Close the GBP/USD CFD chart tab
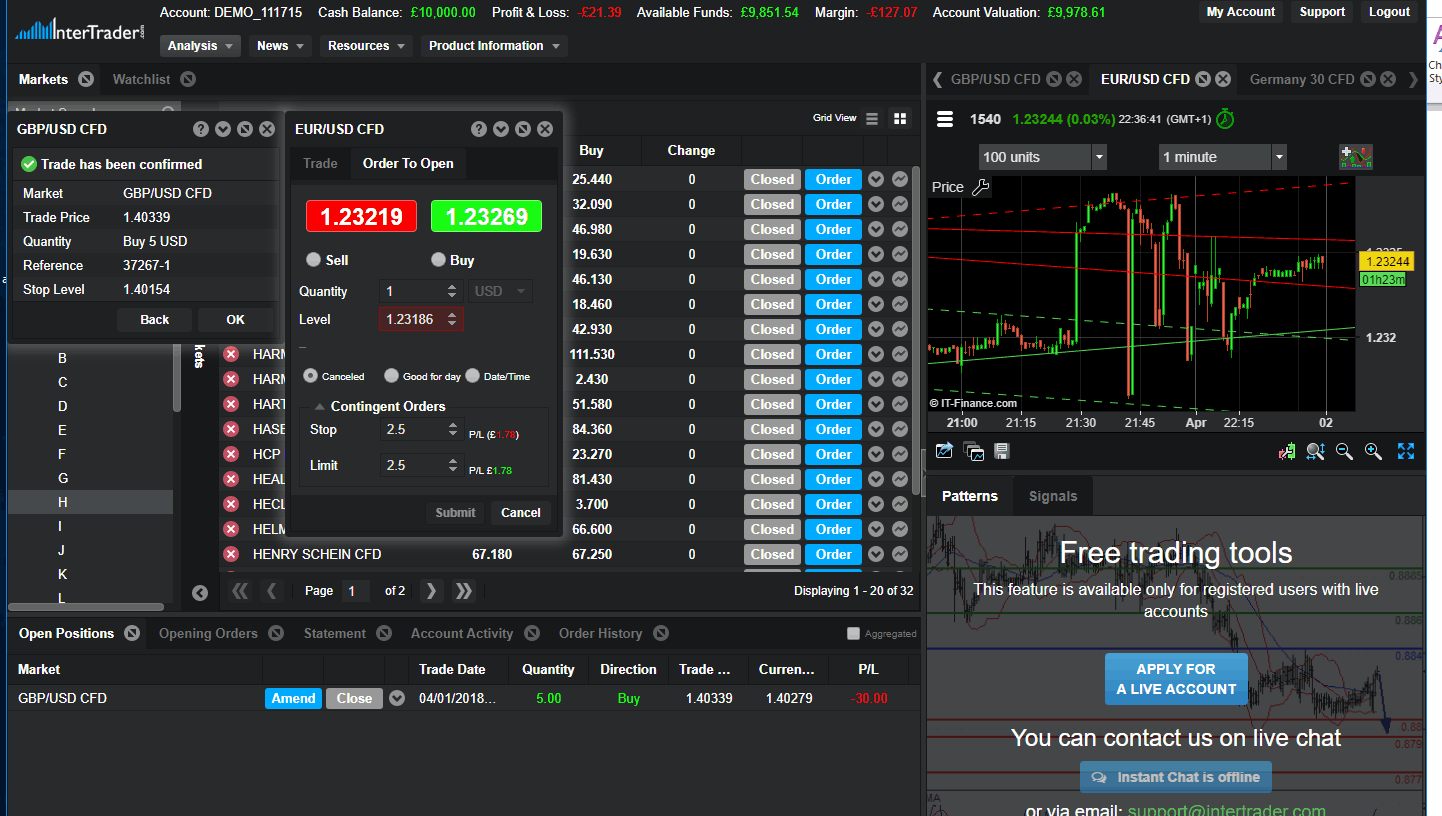The image size is (1442, 816). pos(1073,79)
